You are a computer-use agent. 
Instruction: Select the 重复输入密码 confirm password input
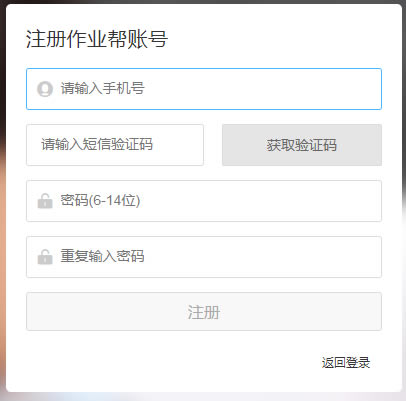(x=204, y=257)
